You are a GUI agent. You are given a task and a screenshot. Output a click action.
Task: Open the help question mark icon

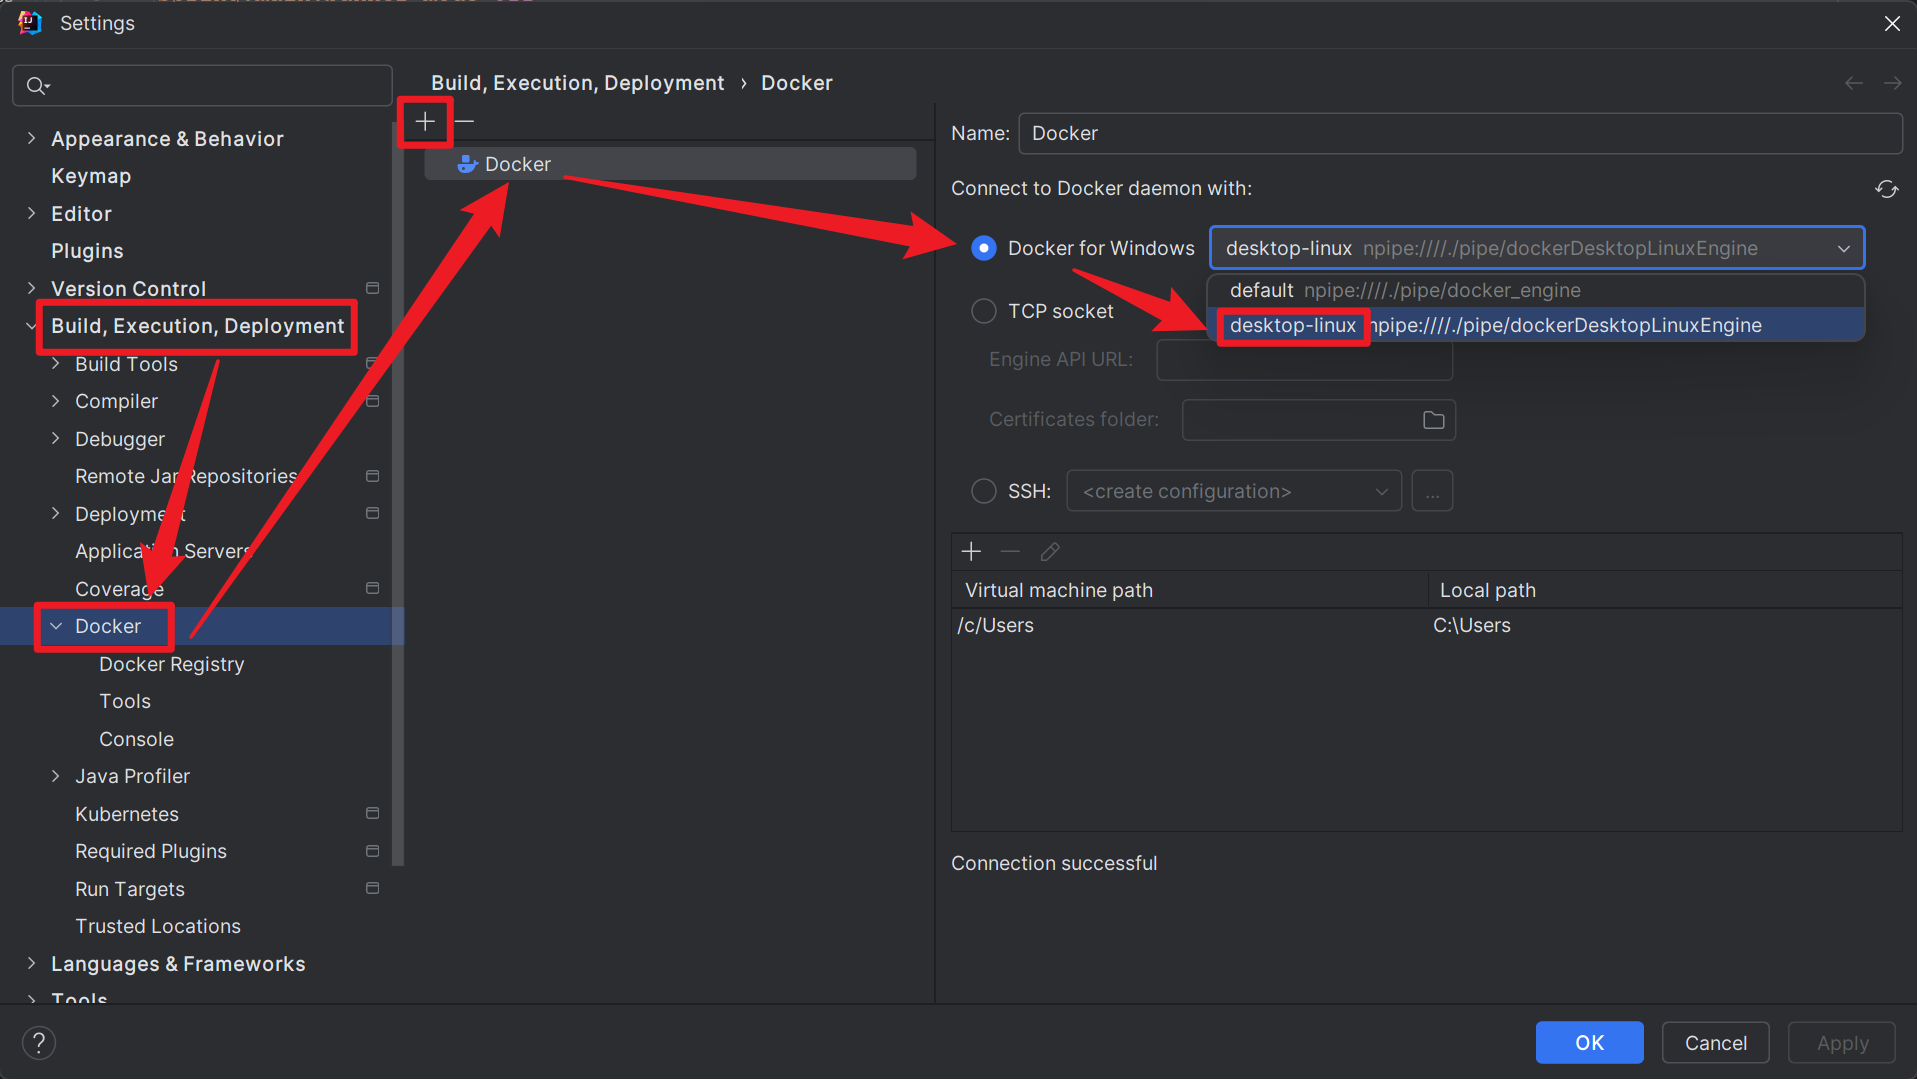tap(38, 1043)
